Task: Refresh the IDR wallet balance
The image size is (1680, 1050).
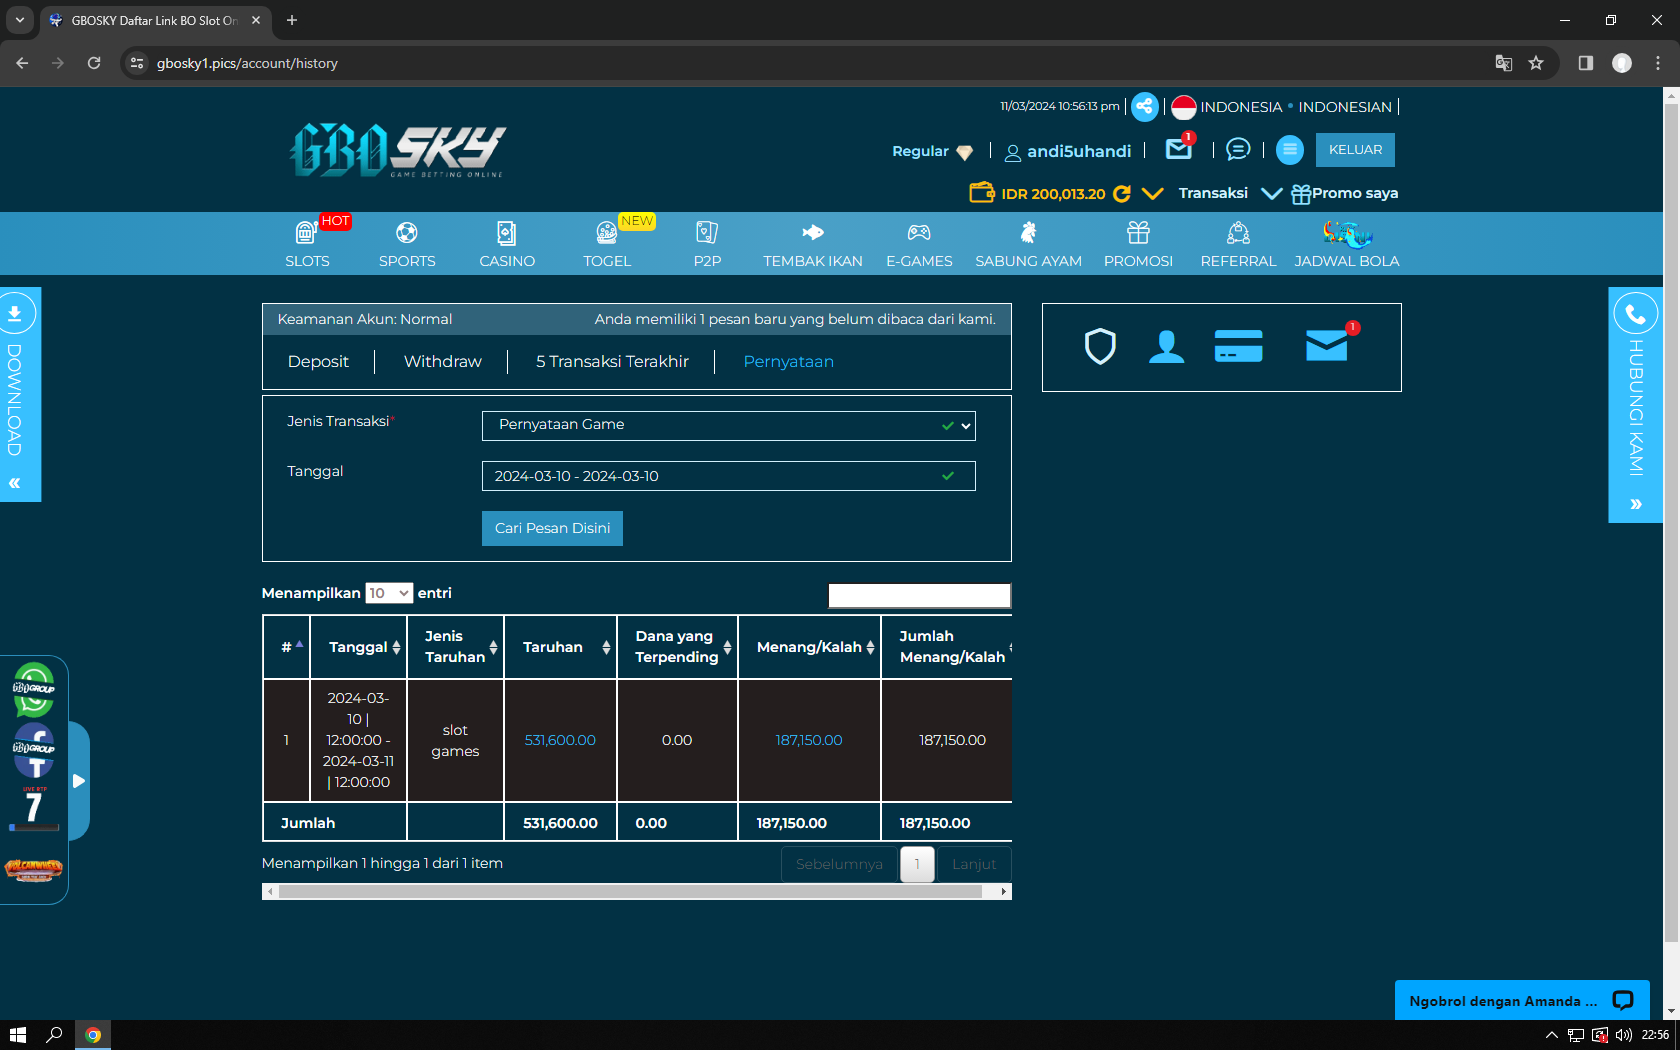Action: click(x=1122, y=194)
